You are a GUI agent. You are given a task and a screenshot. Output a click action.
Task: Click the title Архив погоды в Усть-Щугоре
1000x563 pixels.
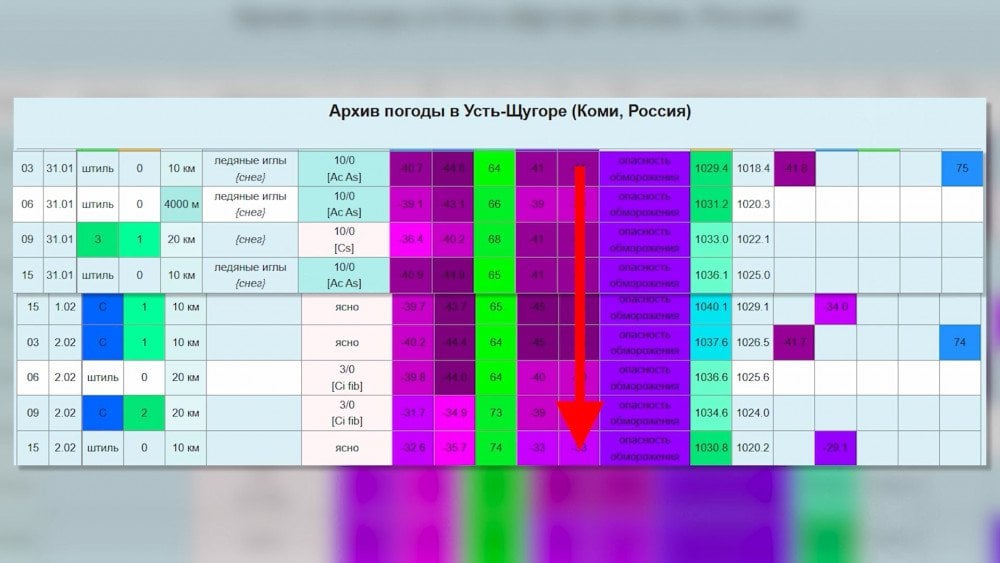[x=509, y=111]
